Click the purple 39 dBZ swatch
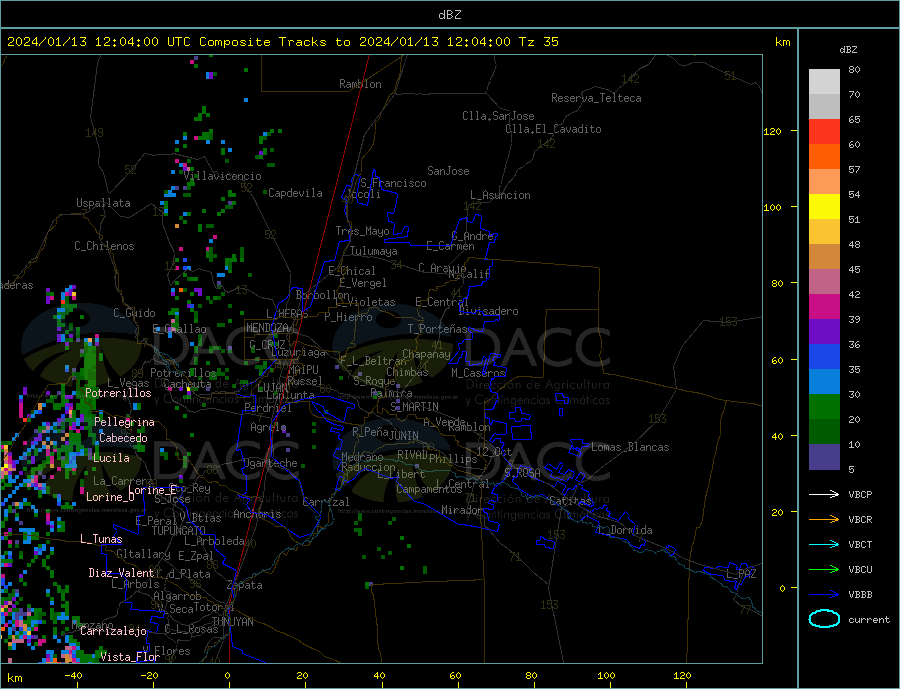 pos(824,331)
